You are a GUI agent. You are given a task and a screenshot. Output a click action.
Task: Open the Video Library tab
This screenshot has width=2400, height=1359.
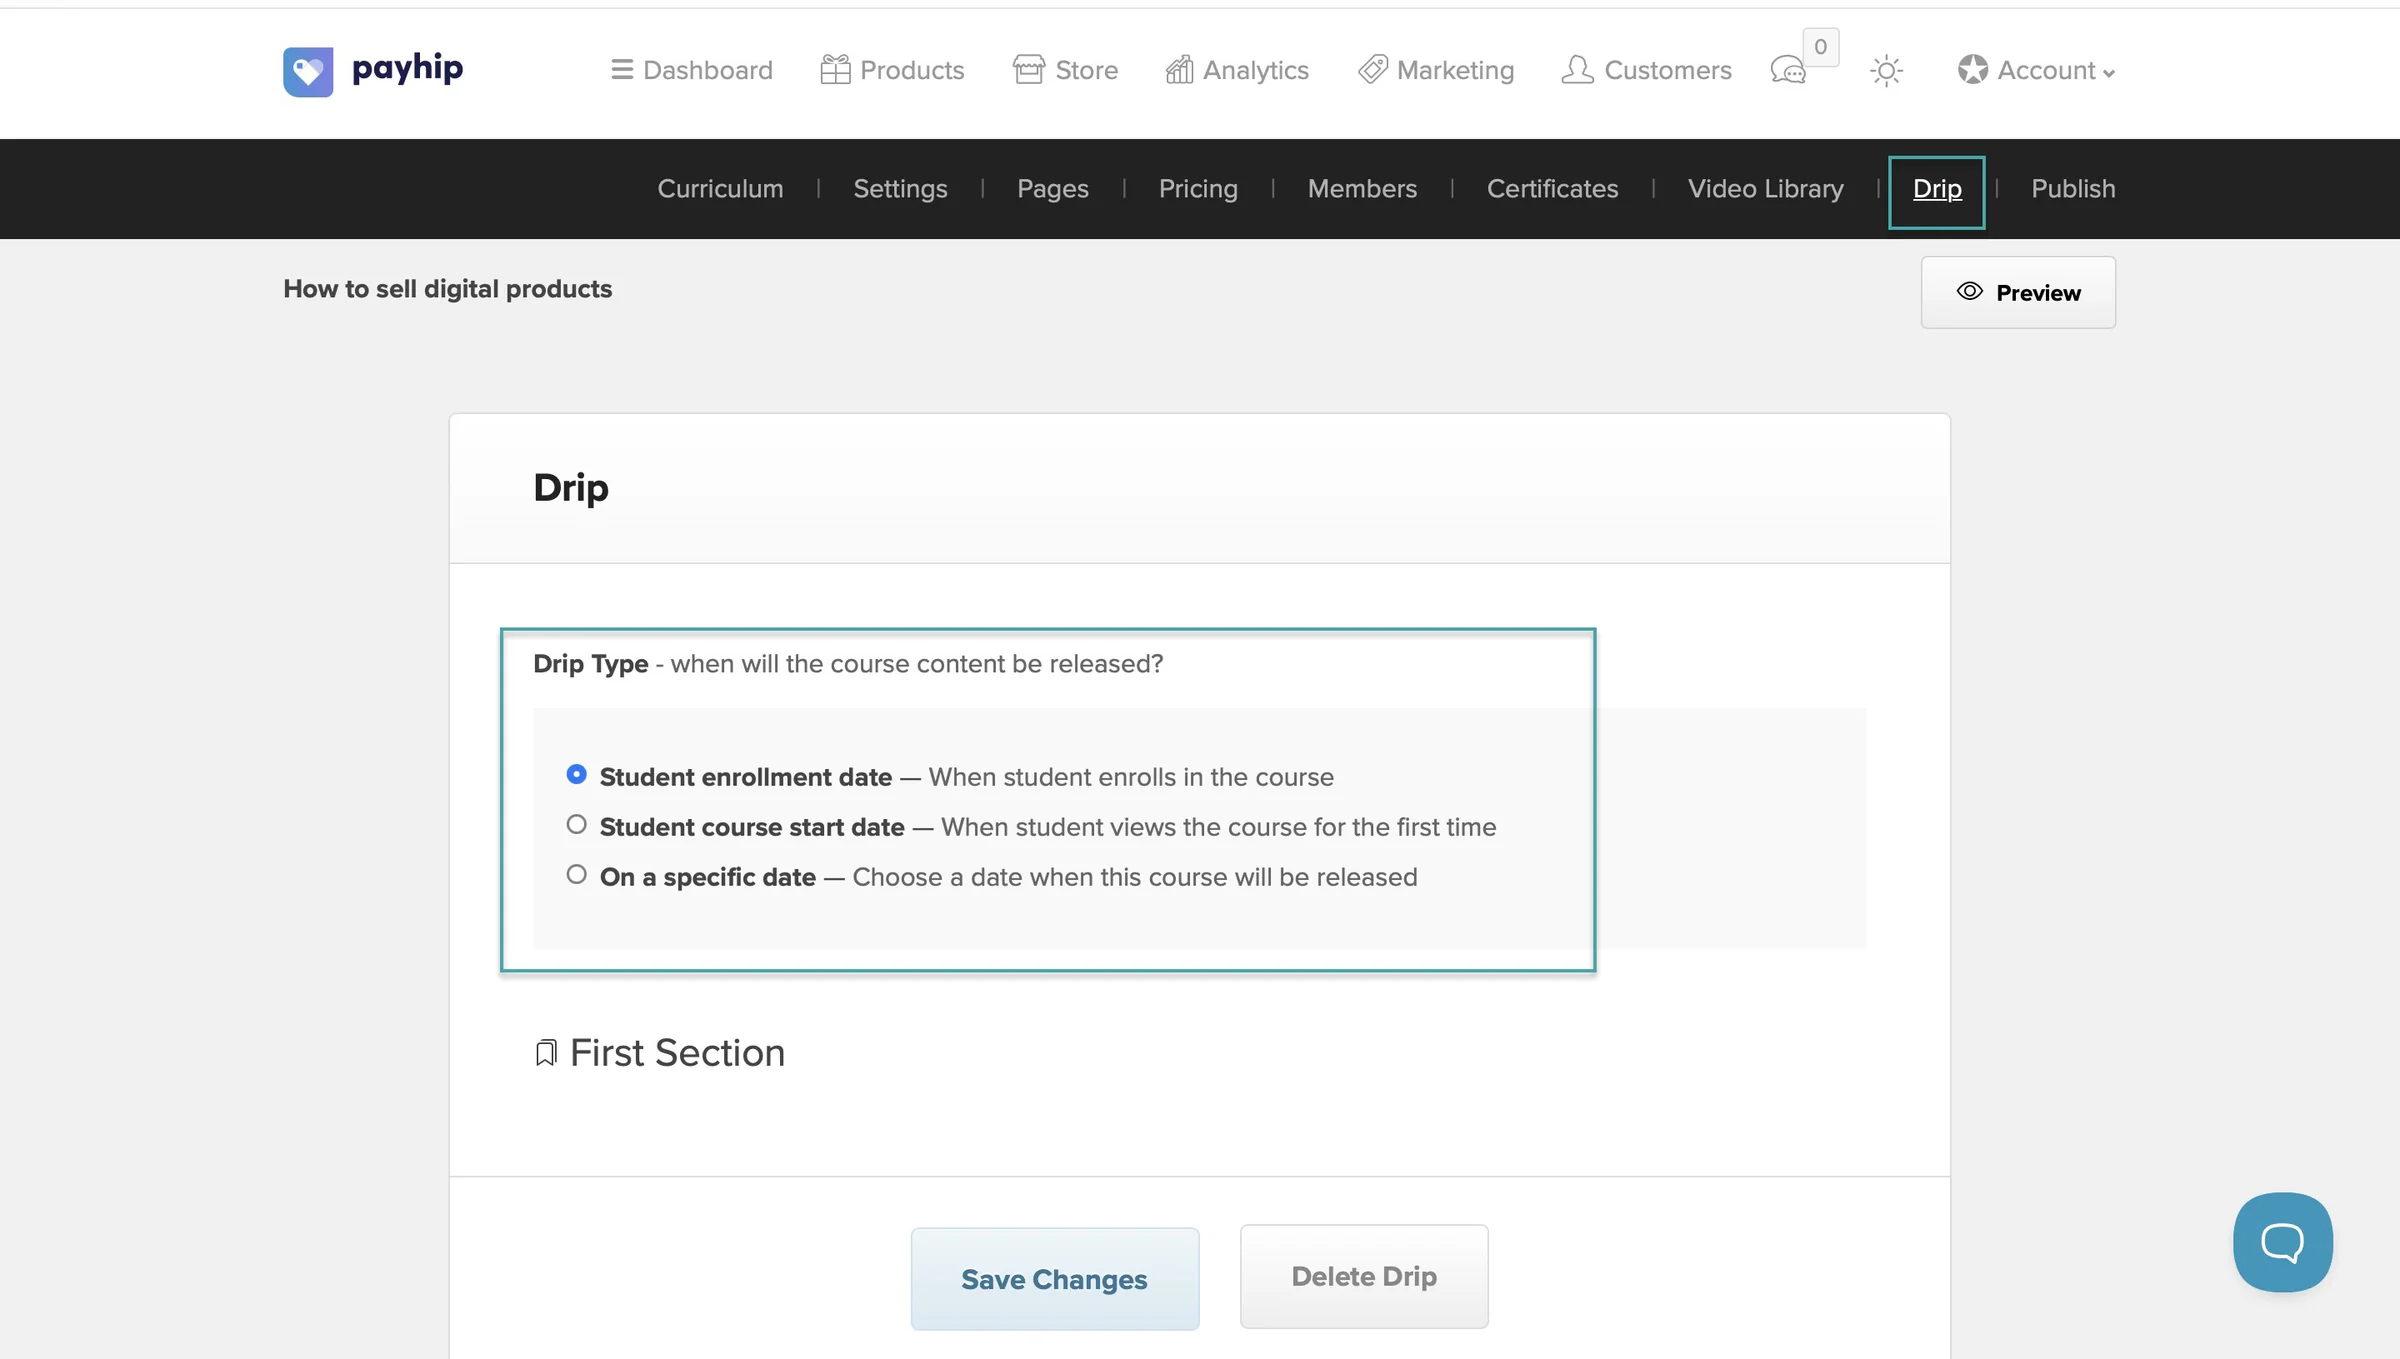(1765, 189)
